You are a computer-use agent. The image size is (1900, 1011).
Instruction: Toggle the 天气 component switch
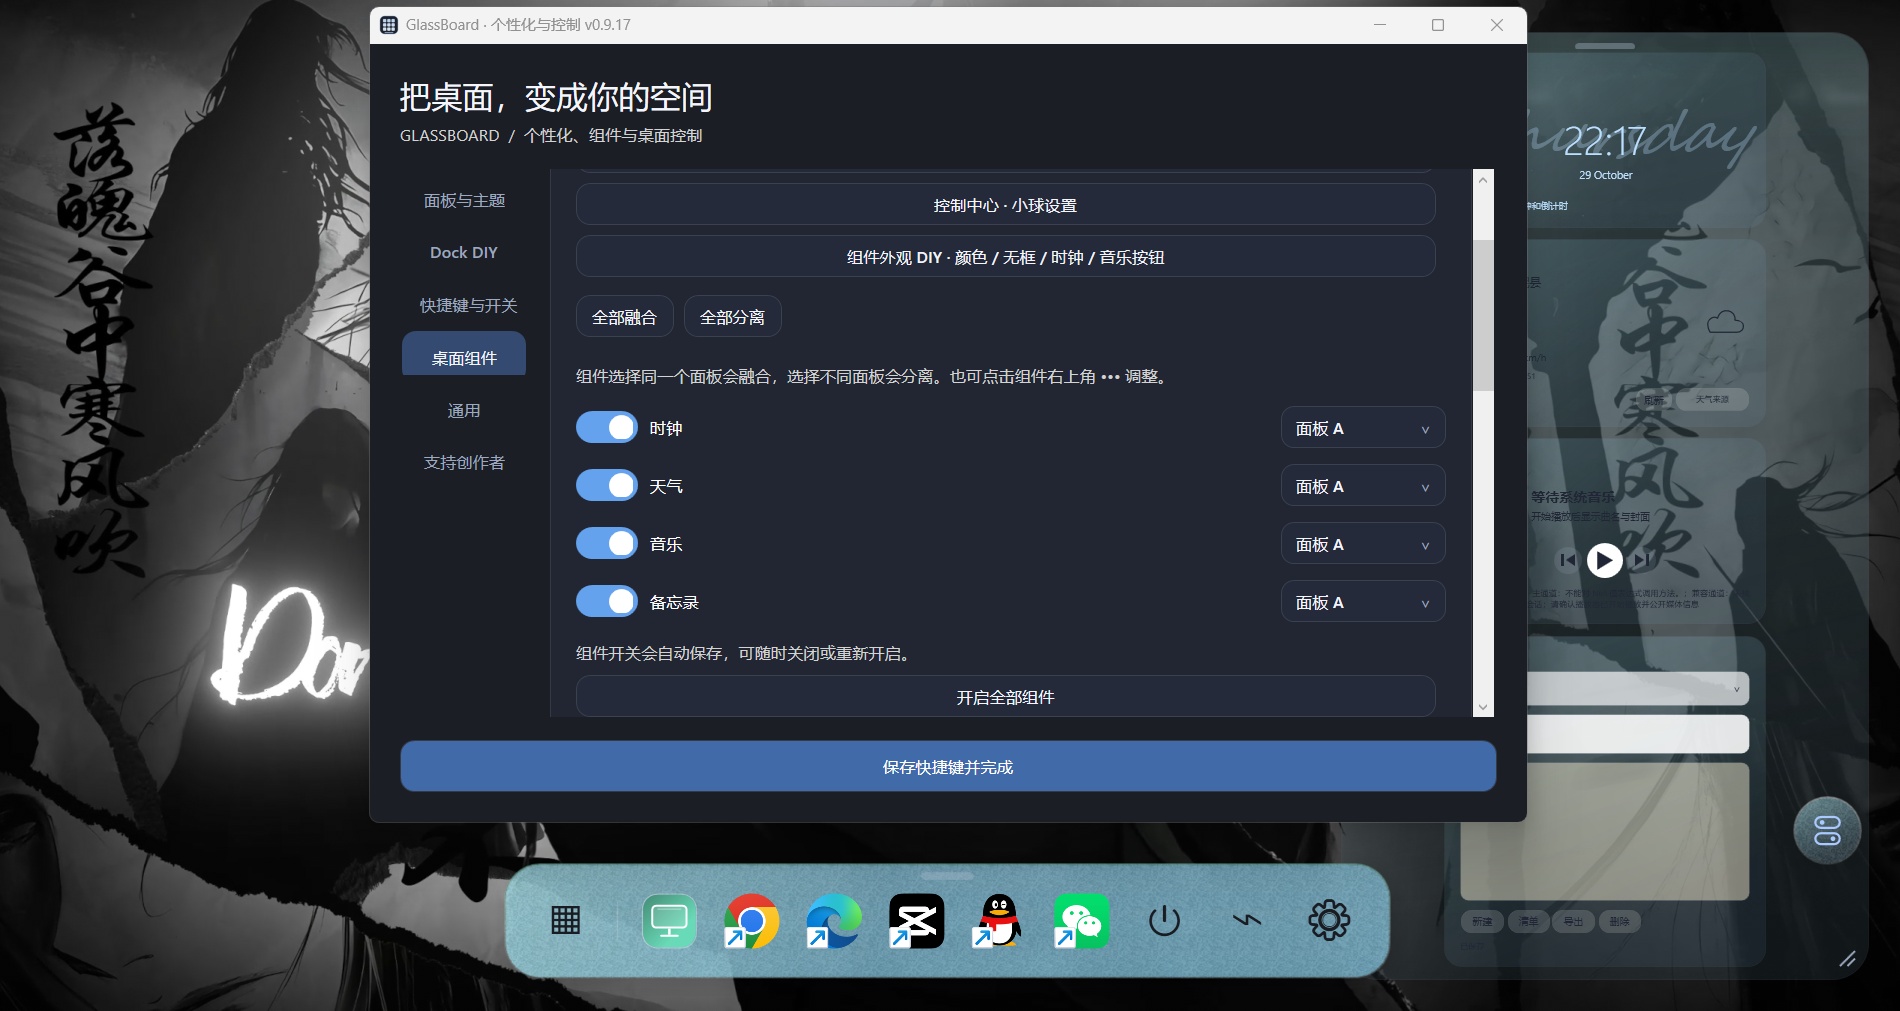(x=607, y=486)
